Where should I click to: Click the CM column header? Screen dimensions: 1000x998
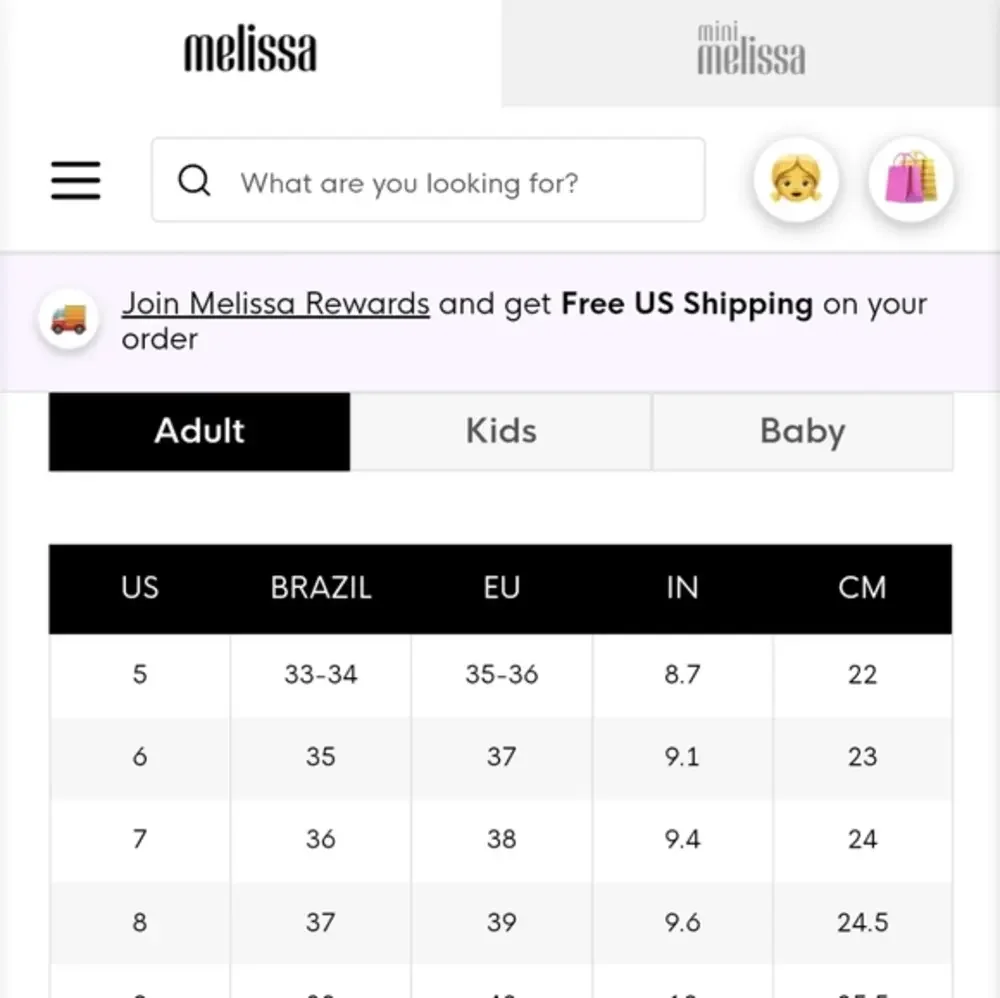pyautogui.click(x=862, y=588)
